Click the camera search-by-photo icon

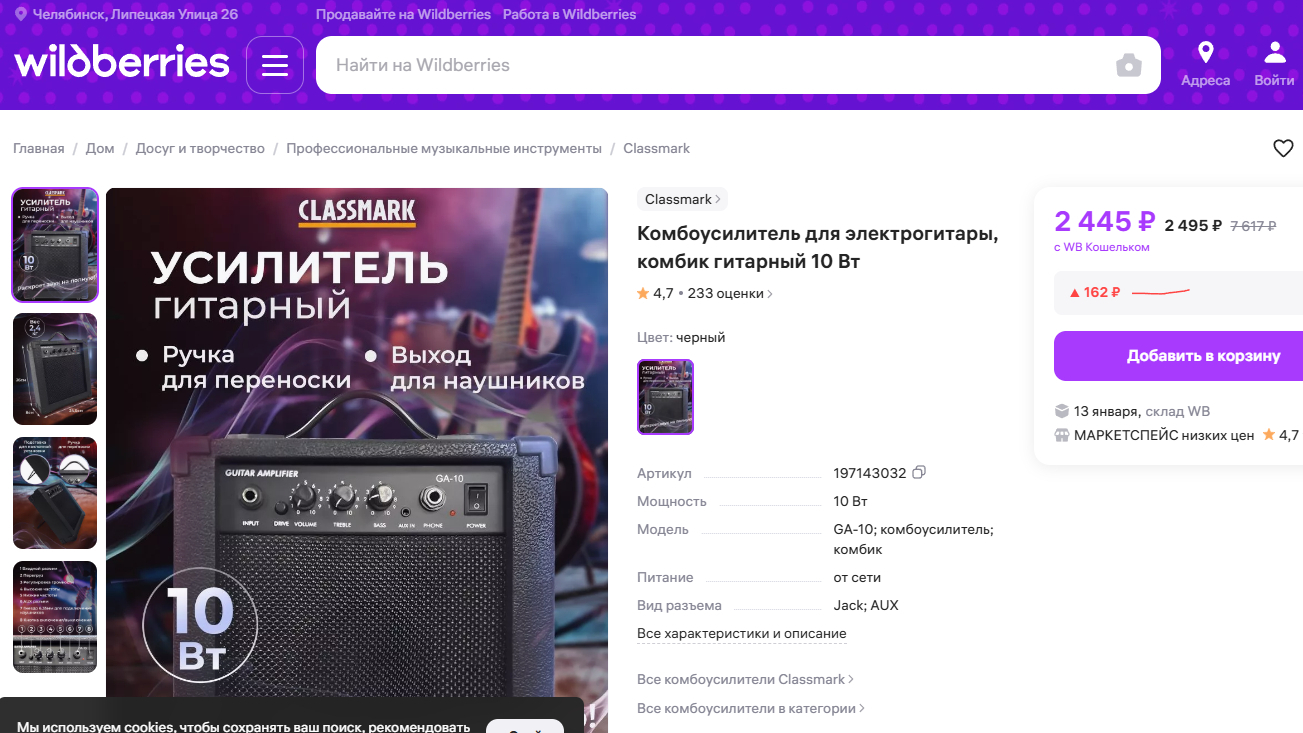[x=1129, y=65]
